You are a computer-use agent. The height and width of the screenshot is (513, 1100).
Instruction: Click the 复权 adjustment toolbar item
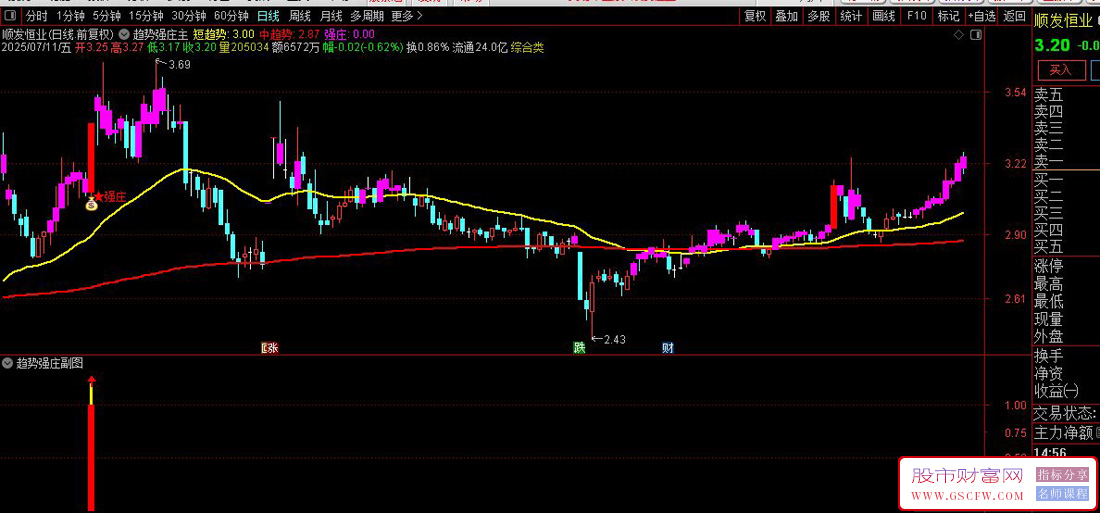tap(755, 15)
